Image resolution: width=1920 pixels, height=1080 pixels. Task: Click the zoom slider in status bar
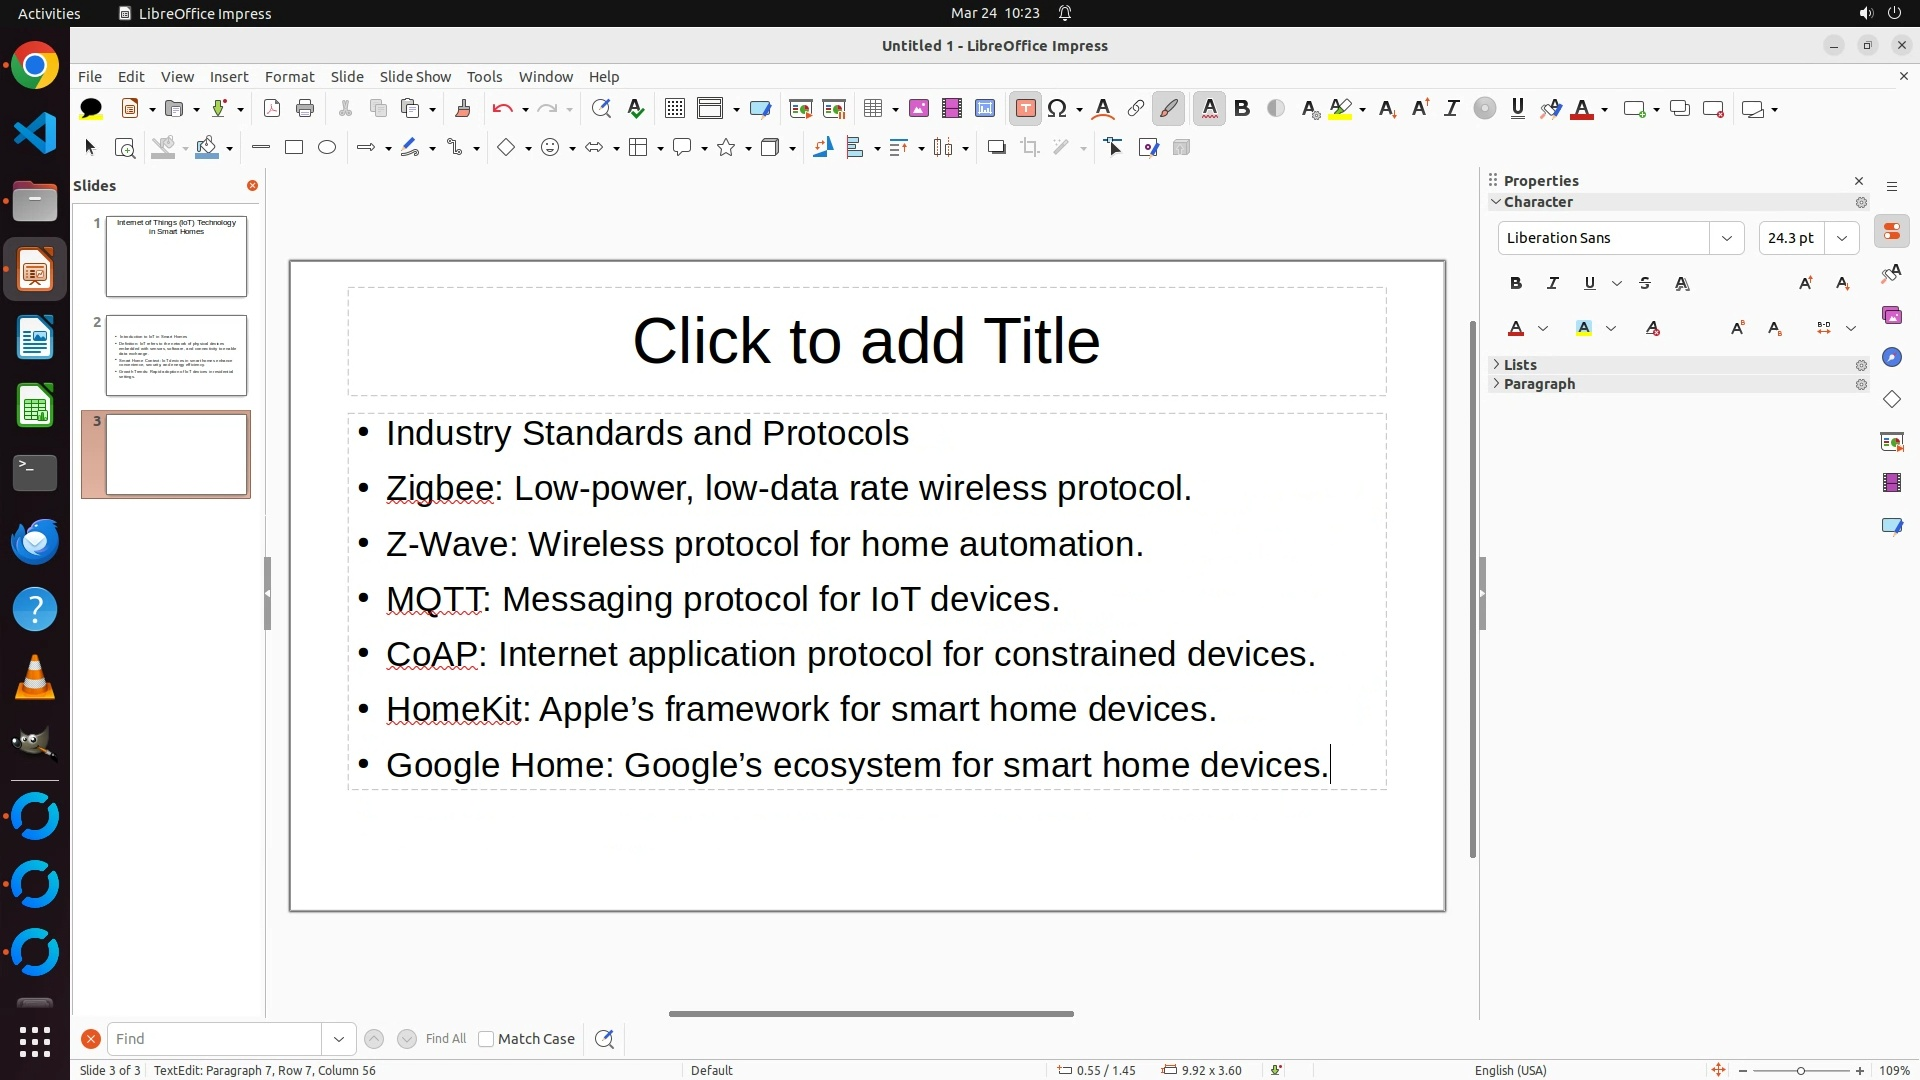[1800, 1071]
